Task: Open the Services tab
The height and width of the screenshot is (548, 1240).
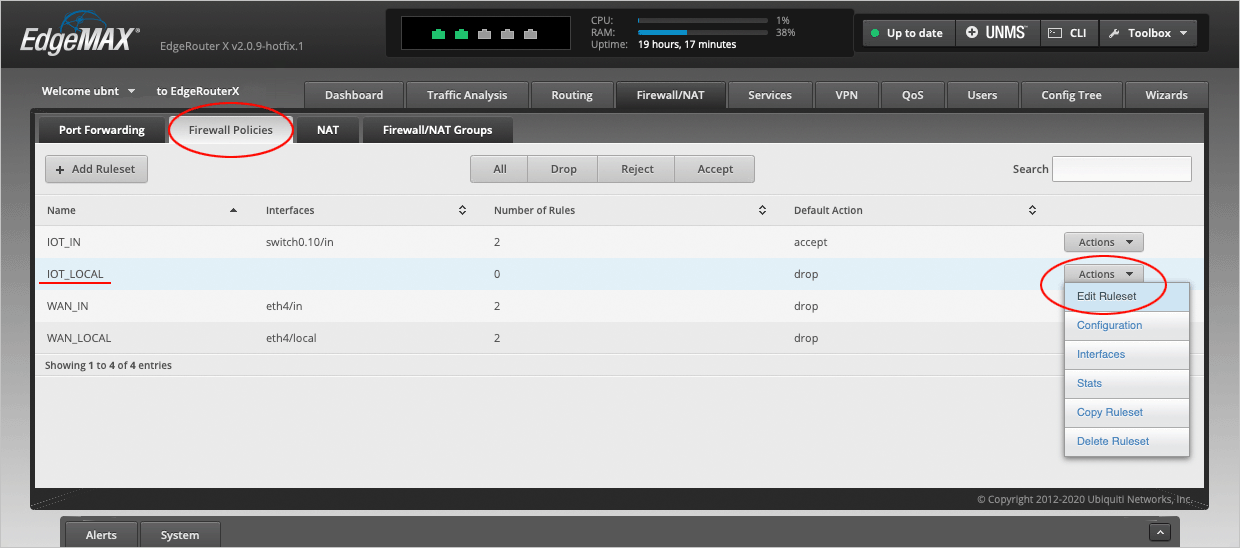Action: (770, 95)
